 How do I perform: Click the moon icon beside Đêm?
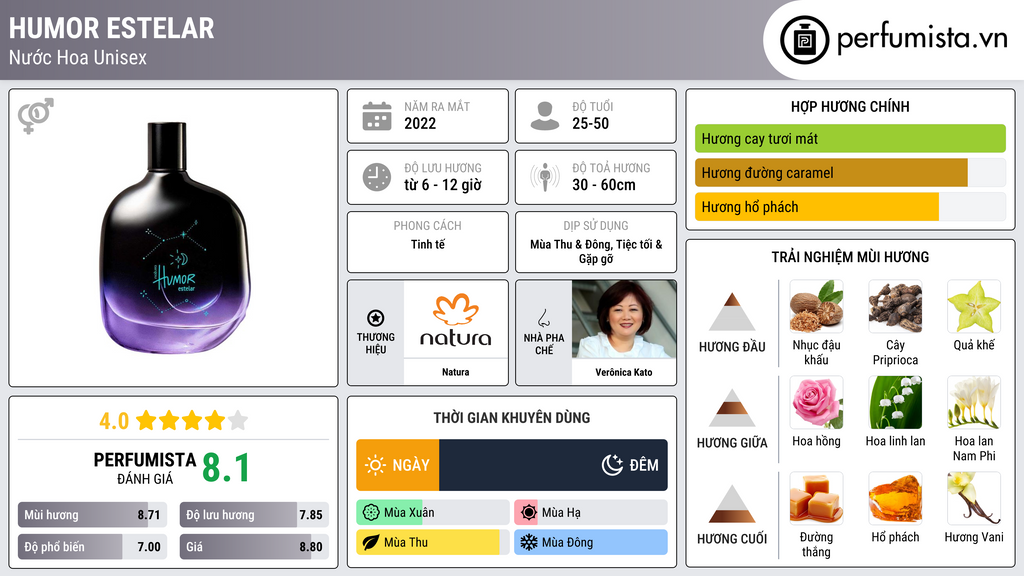click(x=612, y=465)
